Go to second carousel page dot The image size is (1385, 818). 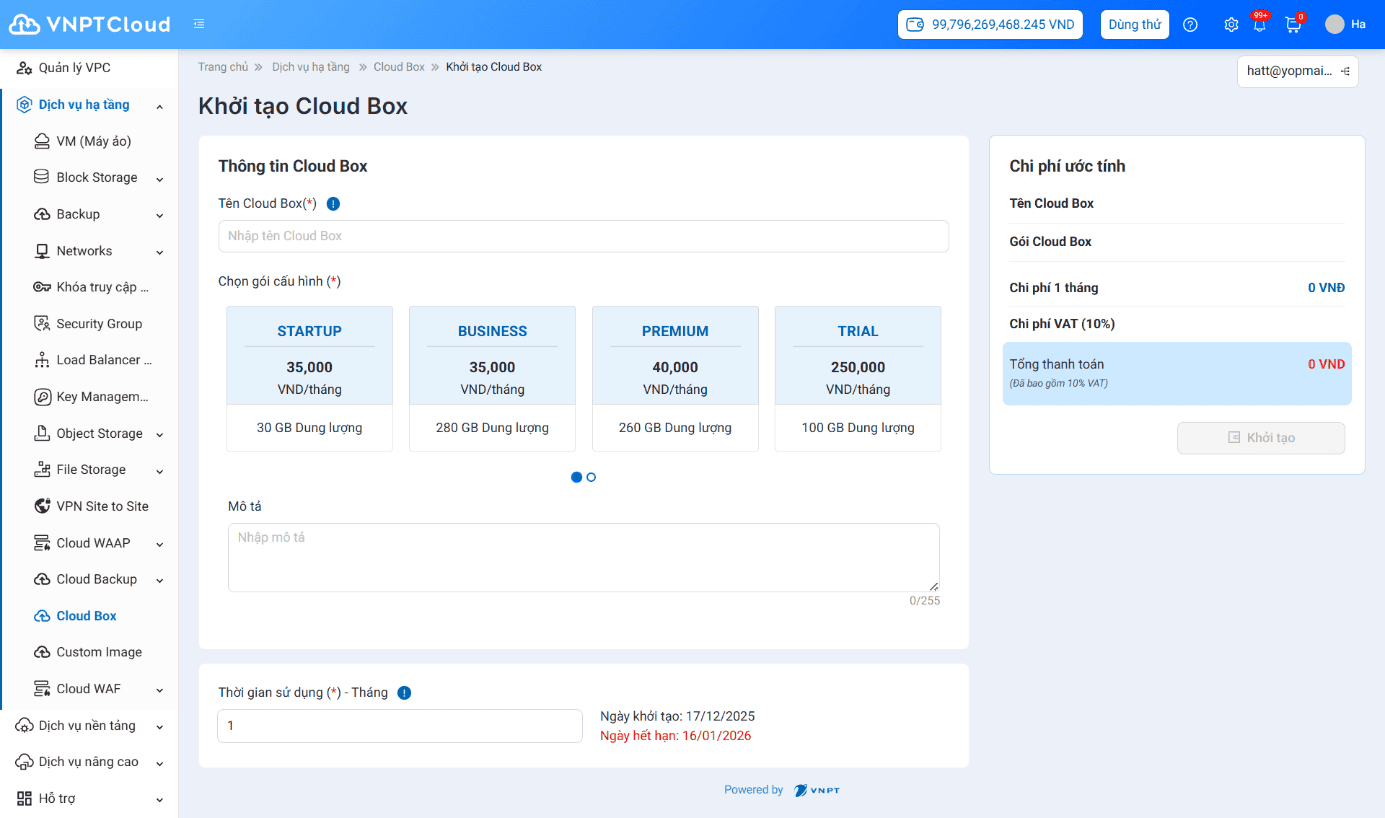pos(591,478)
